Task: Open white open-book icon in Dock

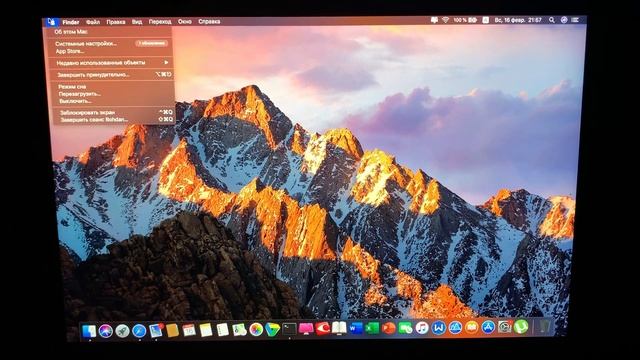Action: point(339,328)
